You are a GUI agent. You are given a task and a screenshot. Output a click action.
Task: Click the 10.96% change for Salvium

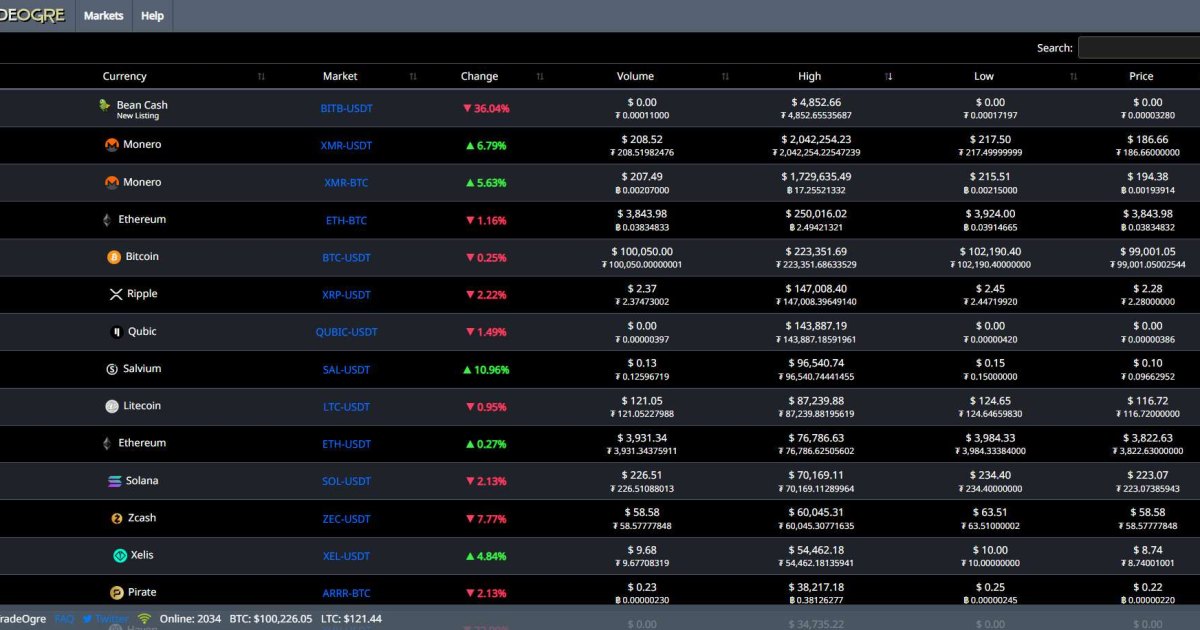pyautogui.click(x=485, y=370)
